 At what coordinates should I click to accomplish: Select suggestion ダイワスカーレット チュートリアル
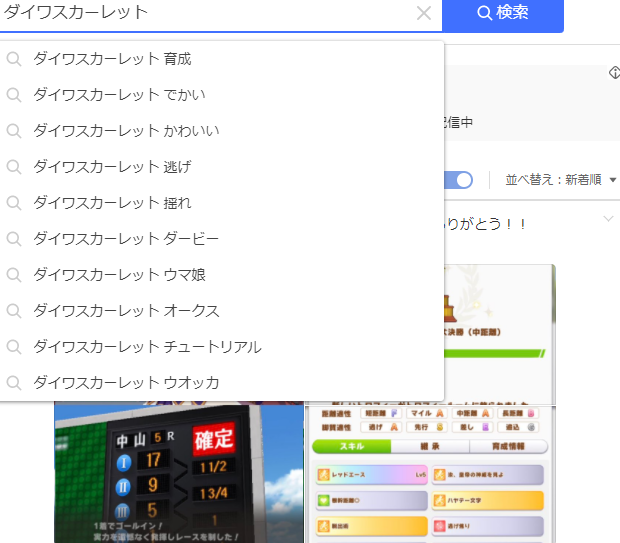[x=221, y=347]
